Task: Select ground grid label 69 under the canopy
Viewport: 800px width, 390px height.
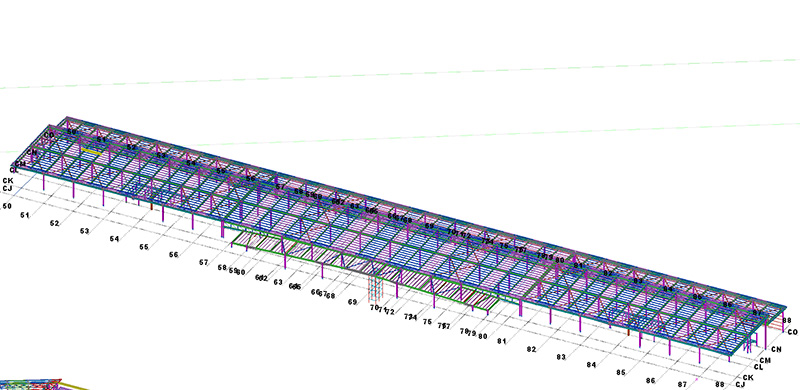Action: coord(353,302)
